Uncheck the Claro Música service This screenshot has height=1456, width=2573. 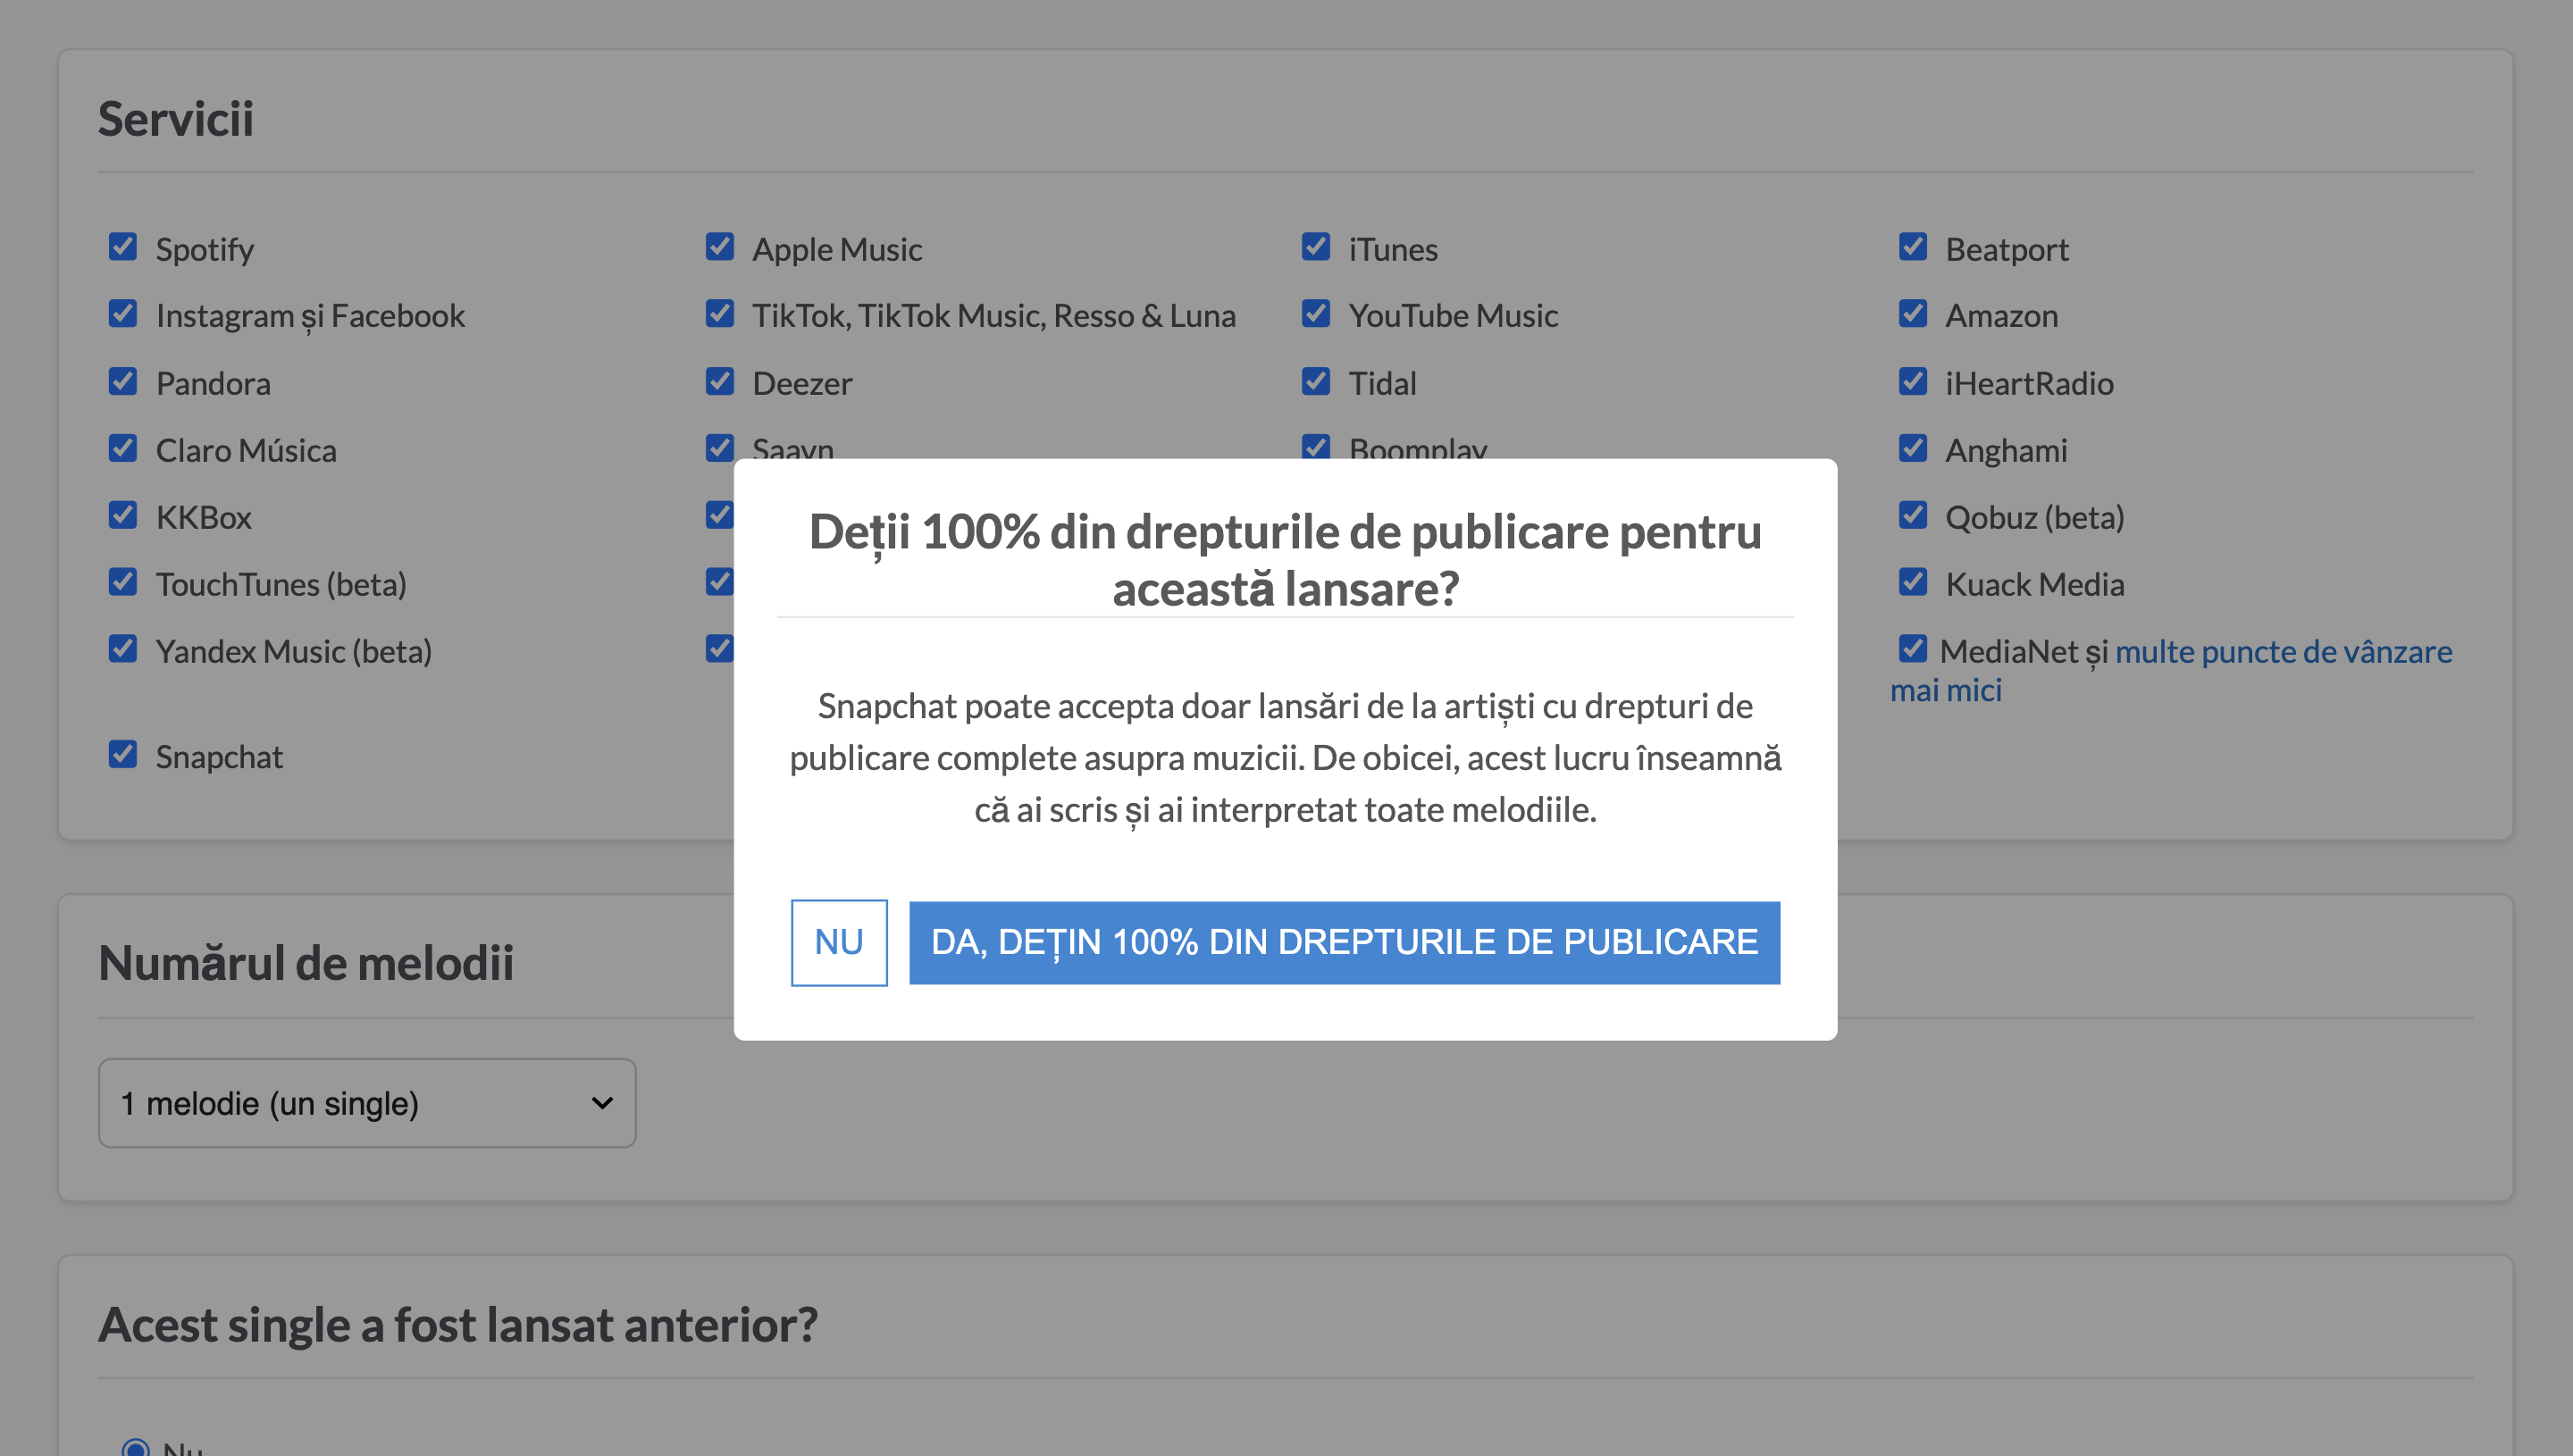point(123,448)
